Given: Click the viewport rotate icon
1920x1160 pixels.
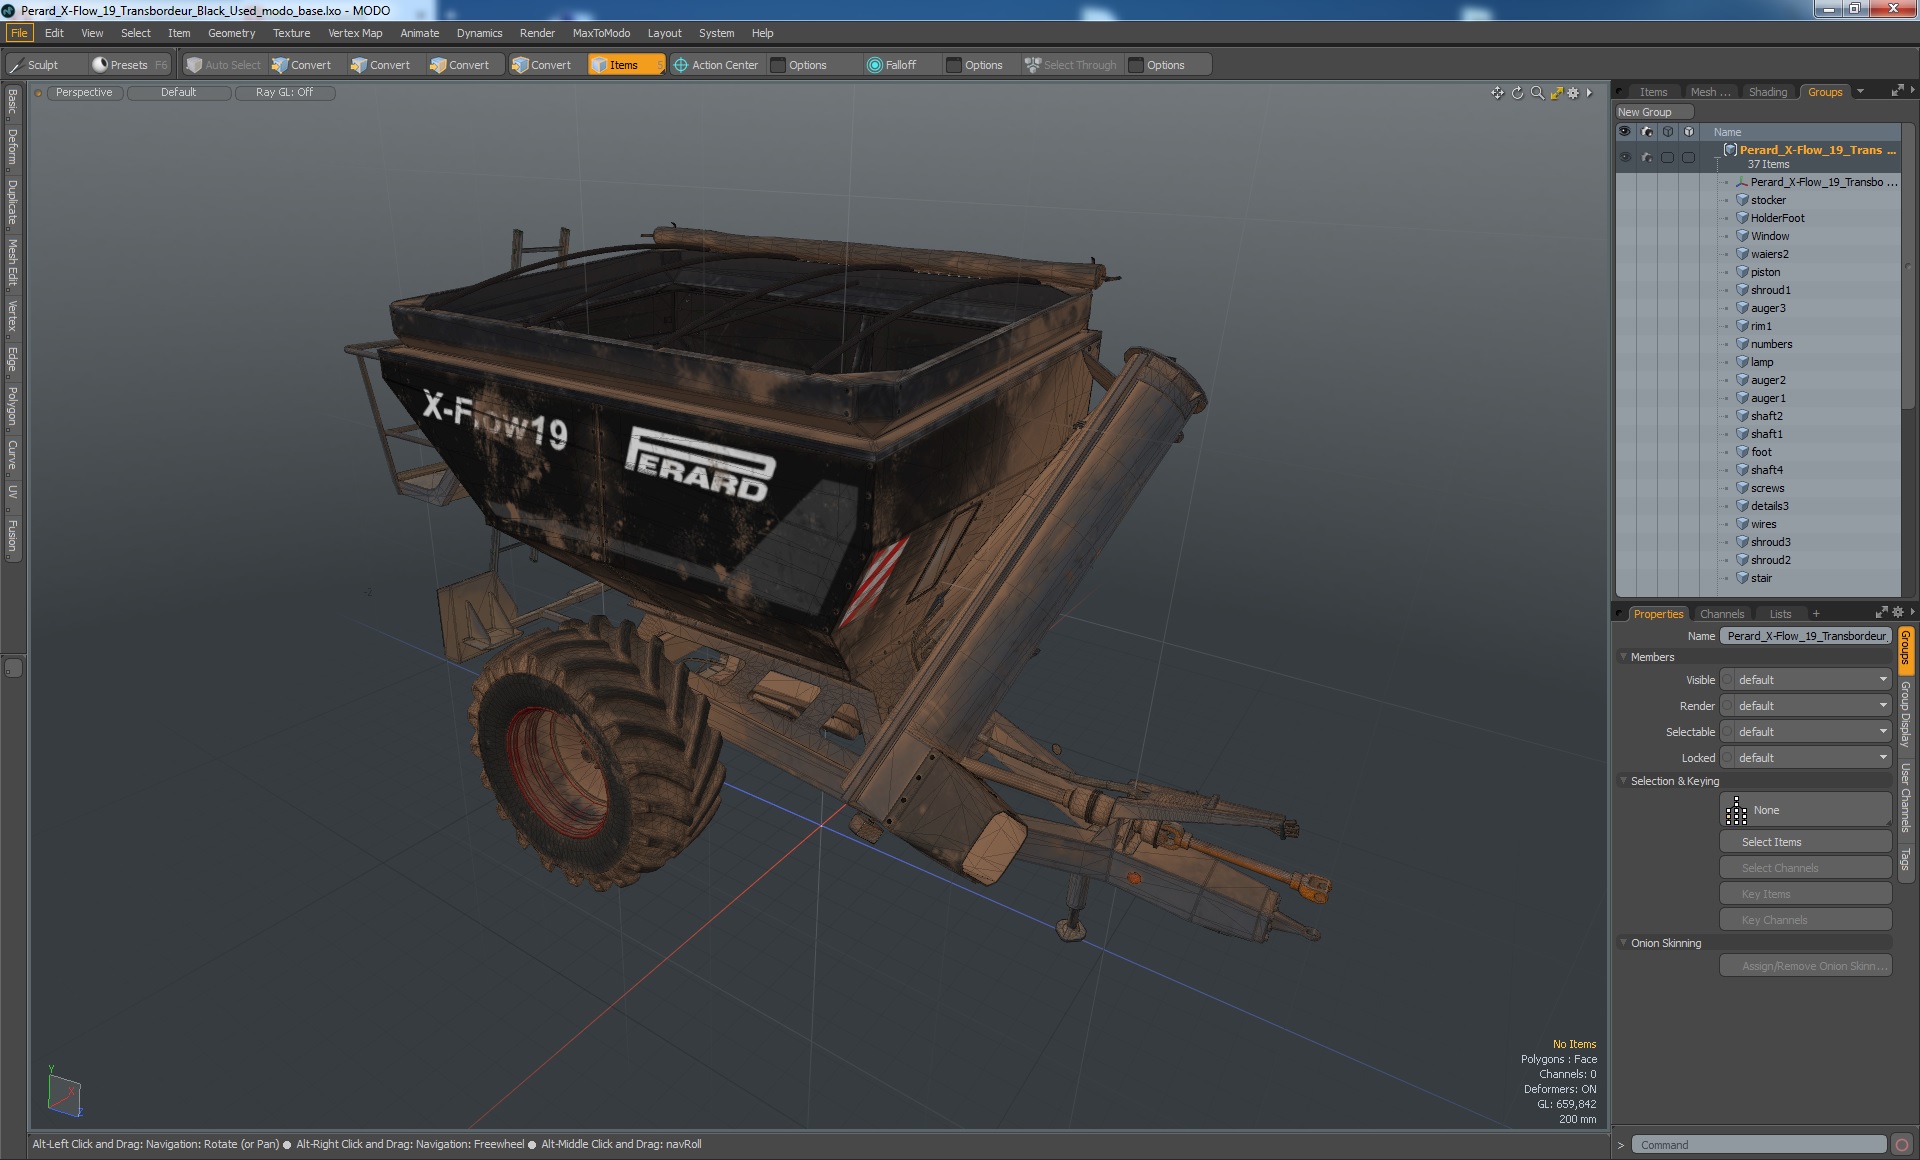Looking at the screenshot, I should coord(1517,93).
